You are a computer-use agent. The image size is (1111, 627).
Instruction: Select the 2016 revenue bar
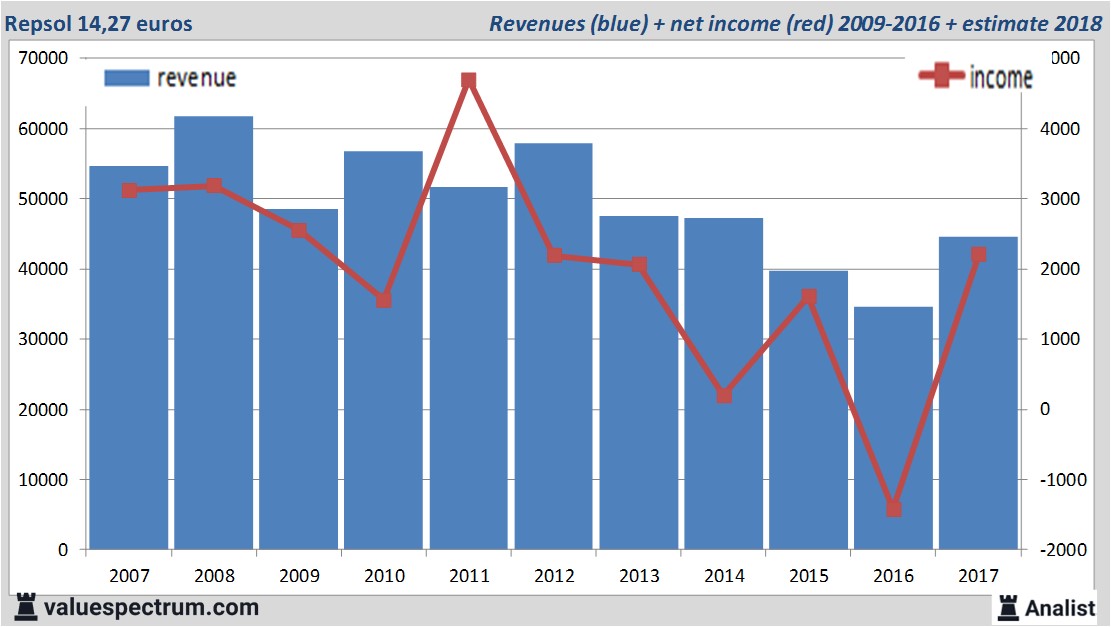[893, 428]
